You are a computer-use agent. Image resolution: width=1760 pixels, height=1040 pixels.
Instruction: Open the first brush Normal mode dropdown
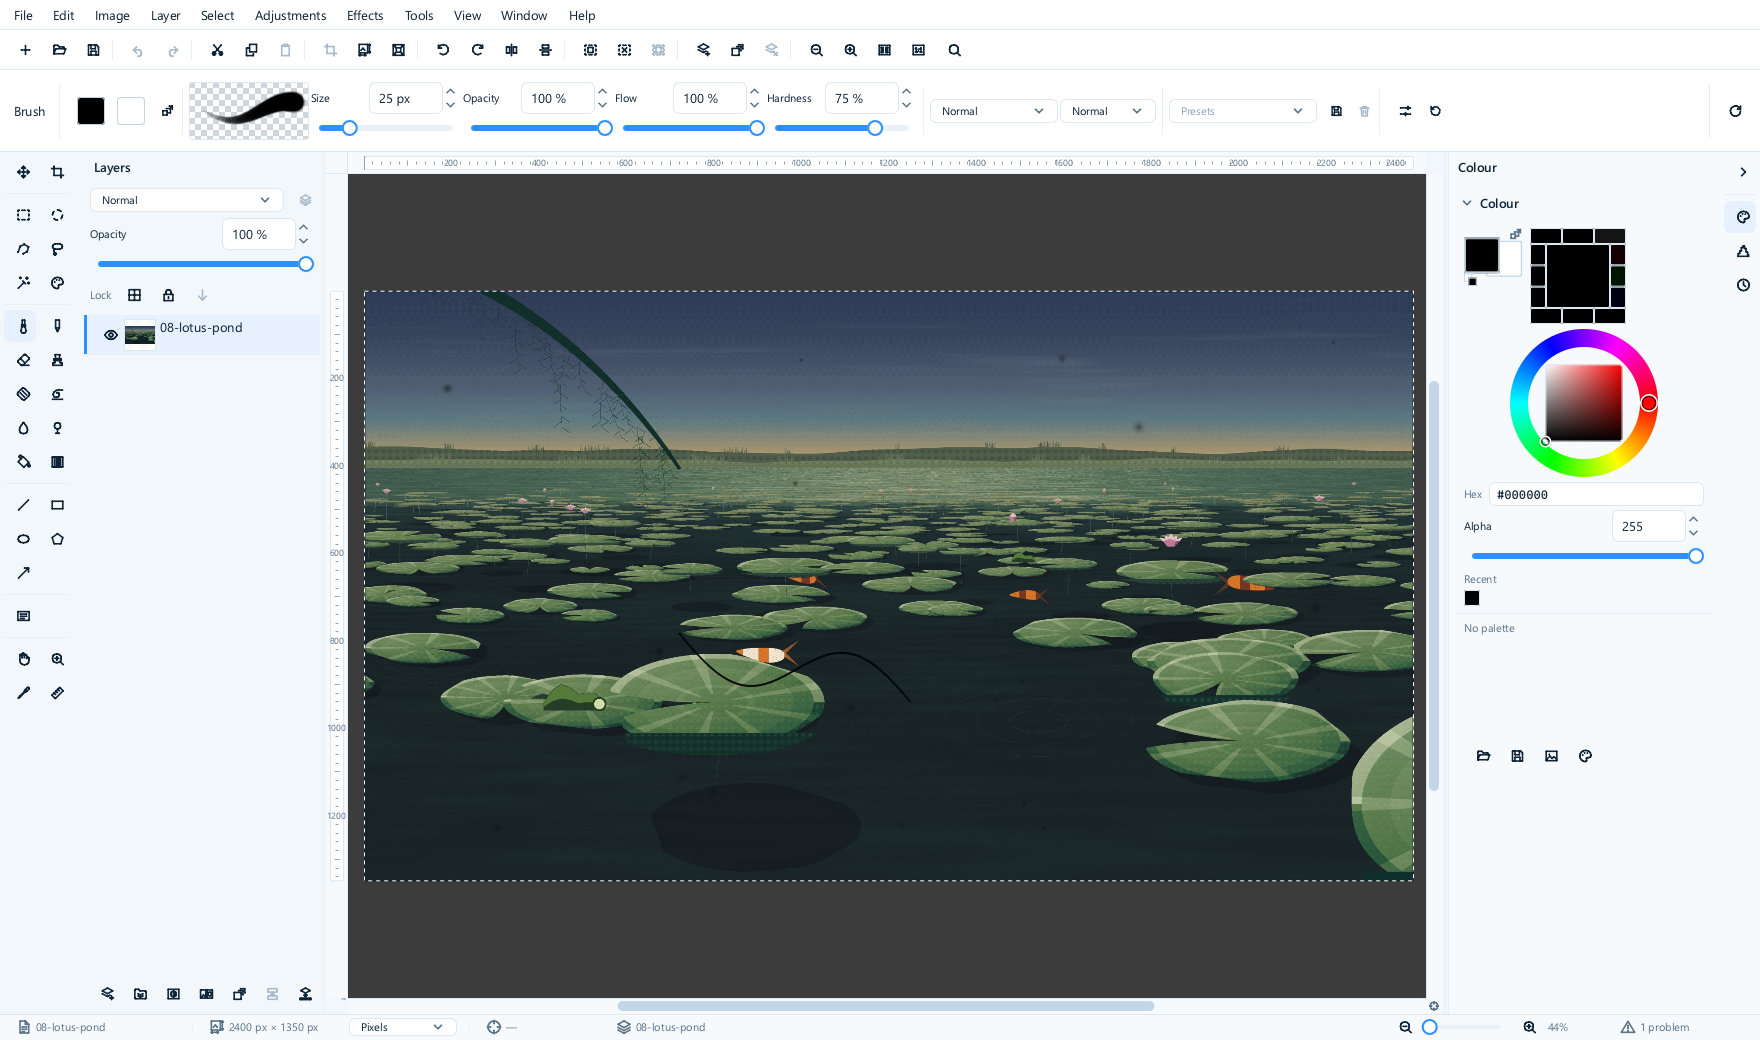tap(992, 111)
